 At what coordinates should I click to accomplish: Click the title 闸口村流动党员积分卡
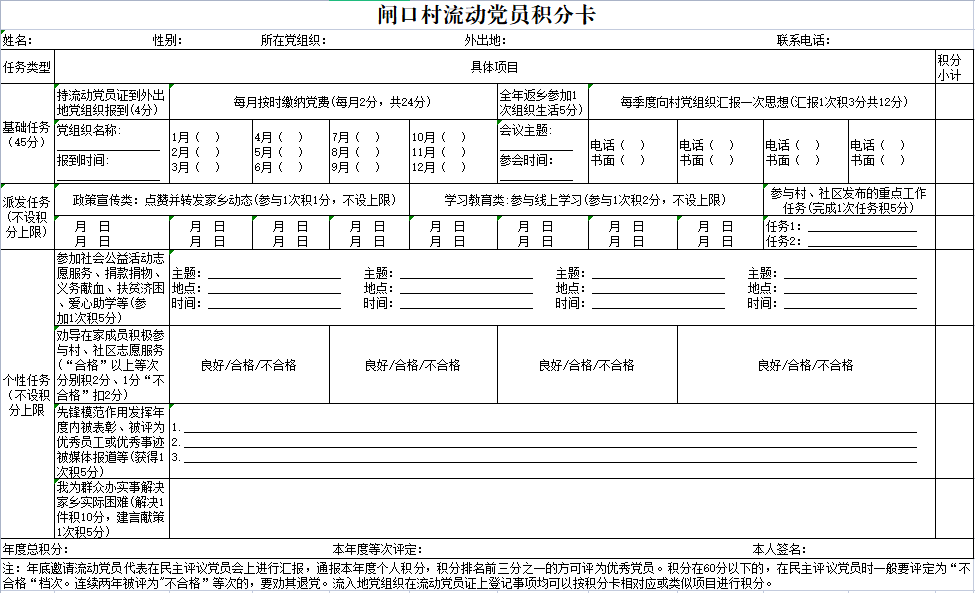[x=487, y=16]
